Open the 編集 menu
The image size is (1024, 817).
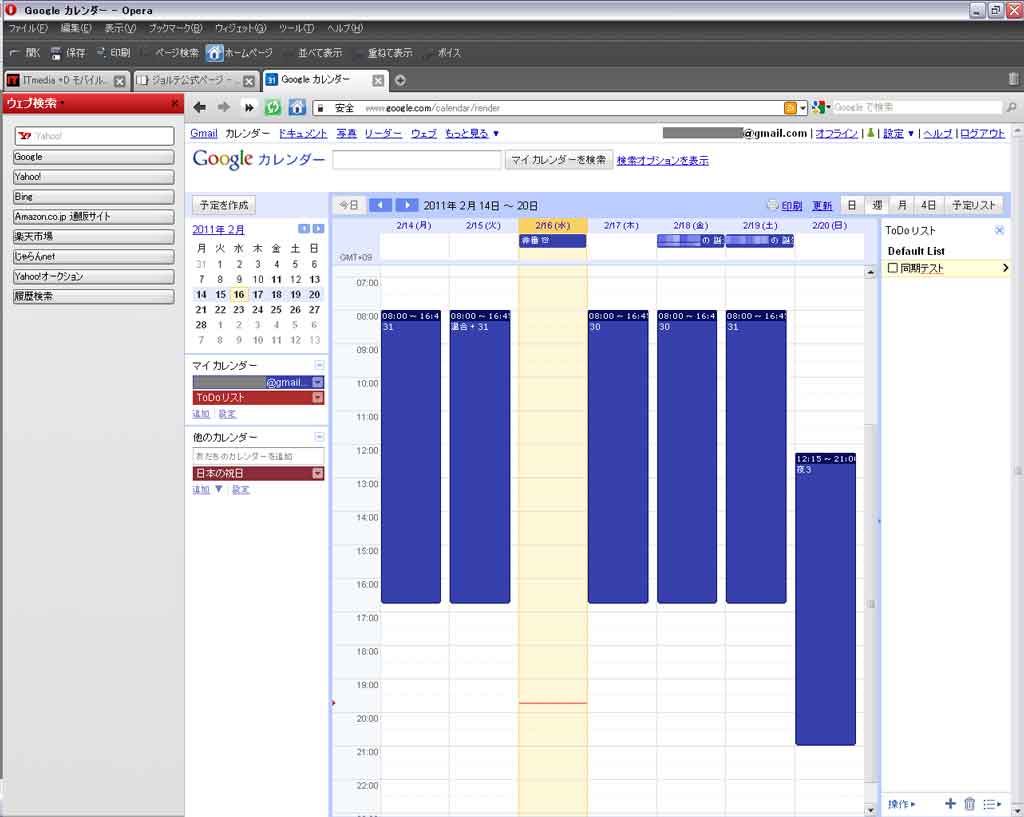click(x=76, y=28)
